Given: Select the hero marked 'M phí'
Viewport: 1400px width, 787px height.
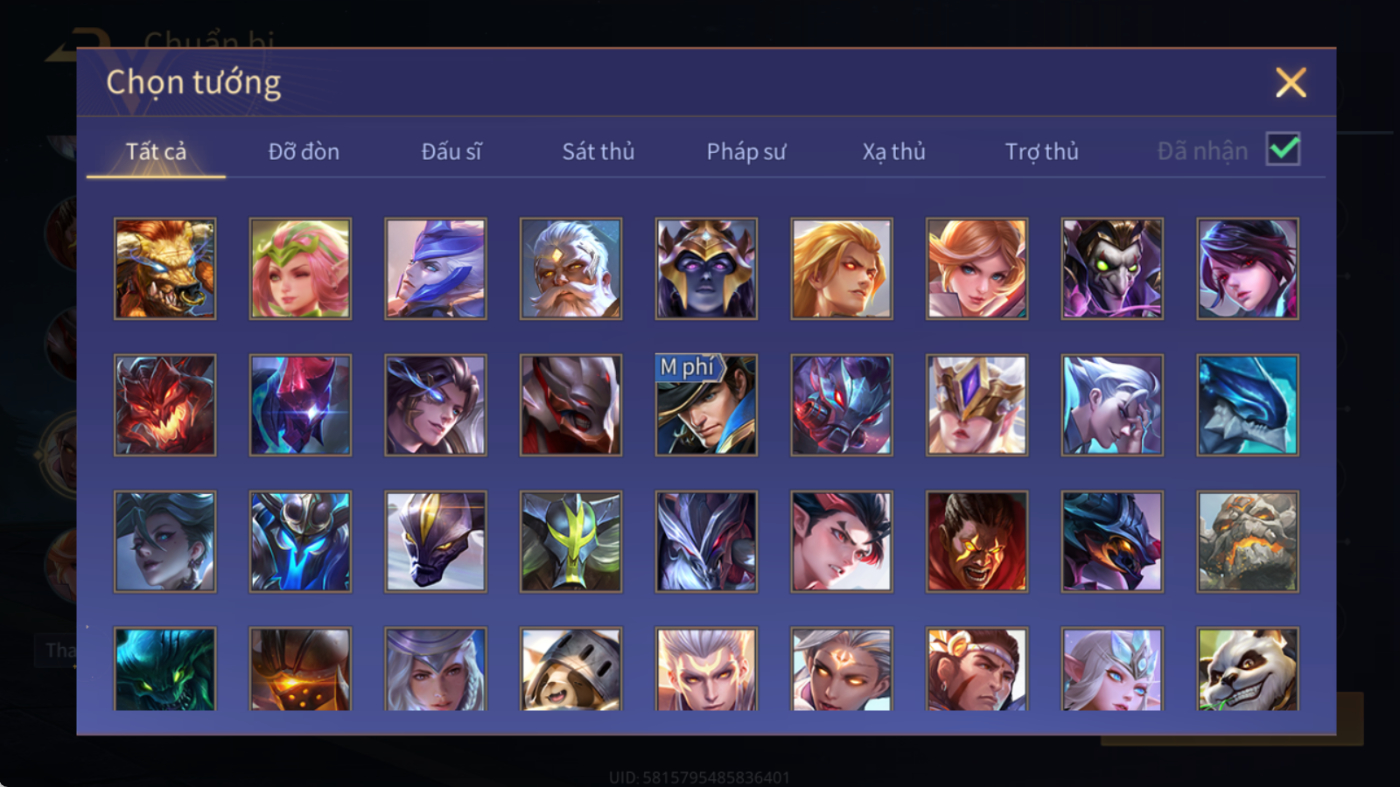Looking at the screenshot, I should (706, 405).
